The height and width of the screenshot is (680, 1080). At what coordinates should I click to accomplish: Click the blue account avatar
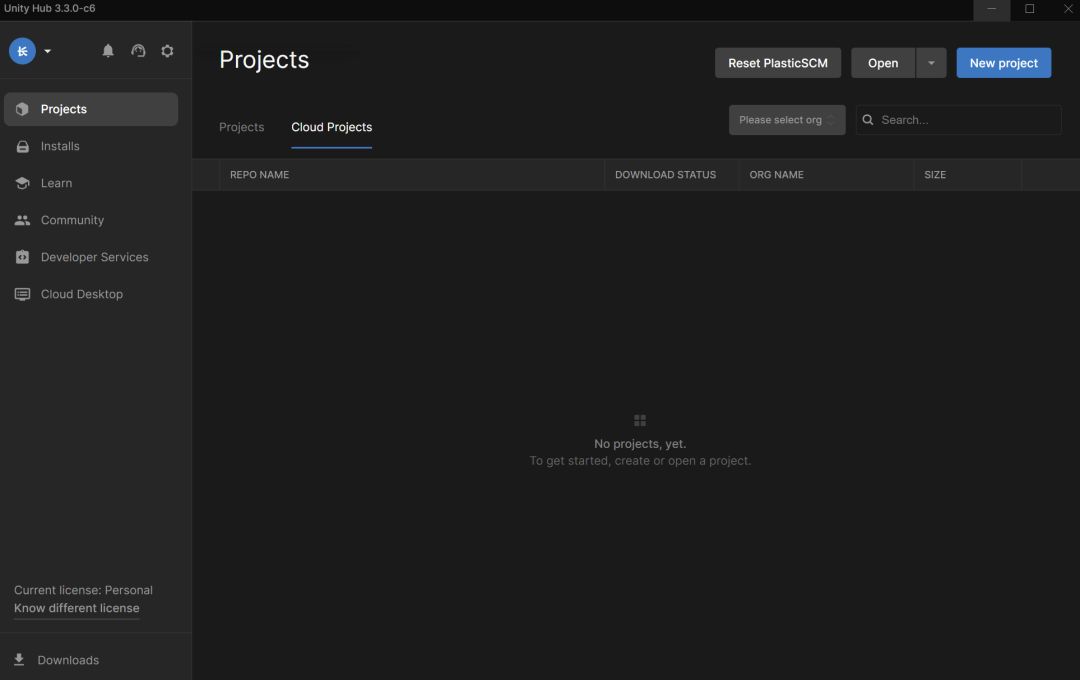22,51
